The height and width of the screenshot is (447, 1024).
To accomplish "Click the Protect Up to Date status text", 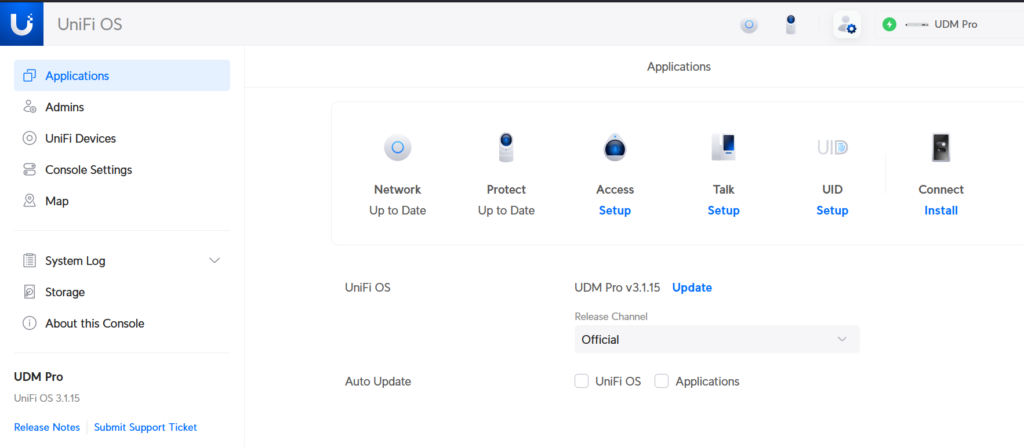I will pyautogui.click(x=506, y=210).
